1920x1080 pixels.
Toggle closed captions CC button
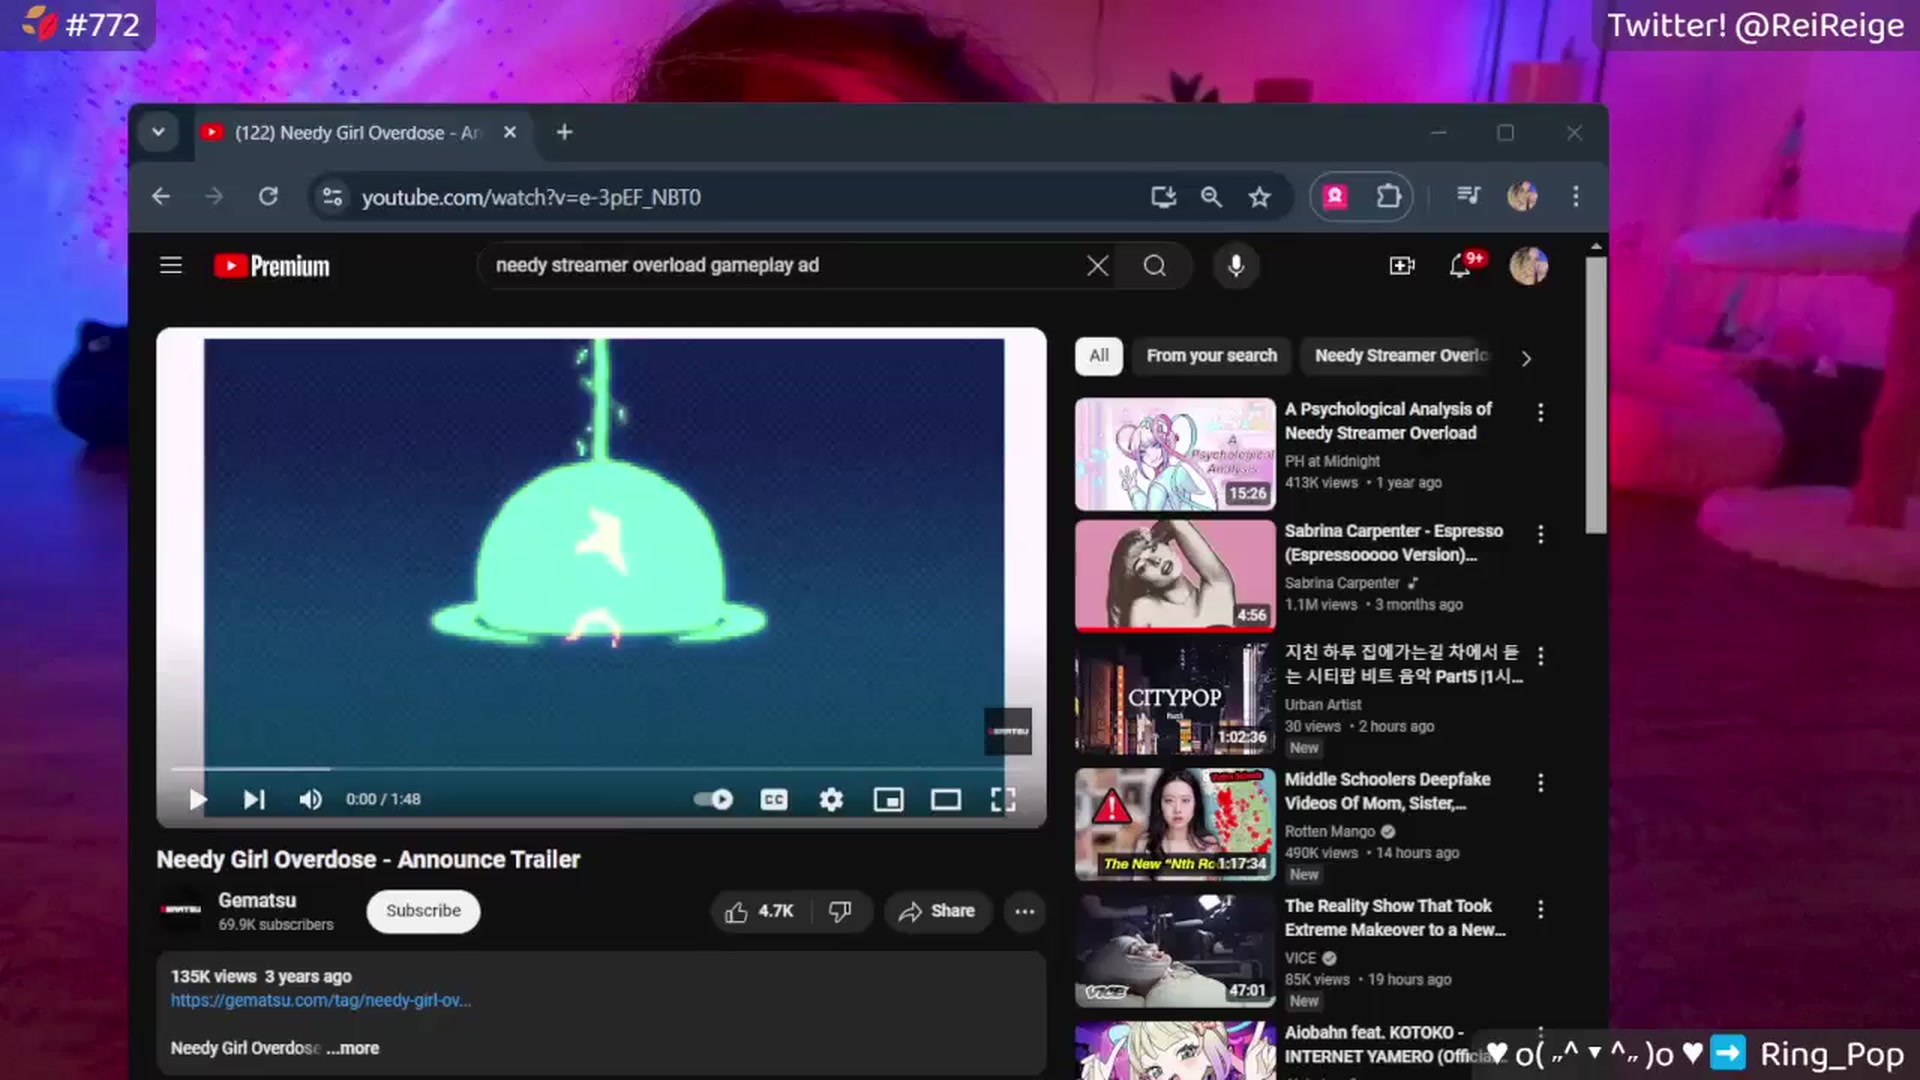tap(774, 799)
